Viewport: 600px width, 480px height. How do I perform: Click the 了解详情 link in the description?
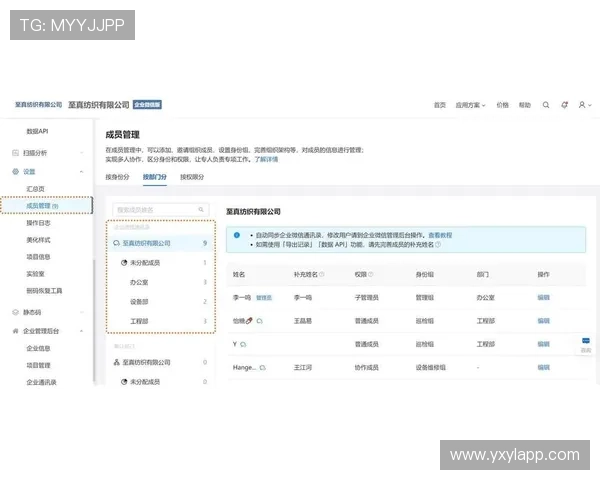[266, 159]
